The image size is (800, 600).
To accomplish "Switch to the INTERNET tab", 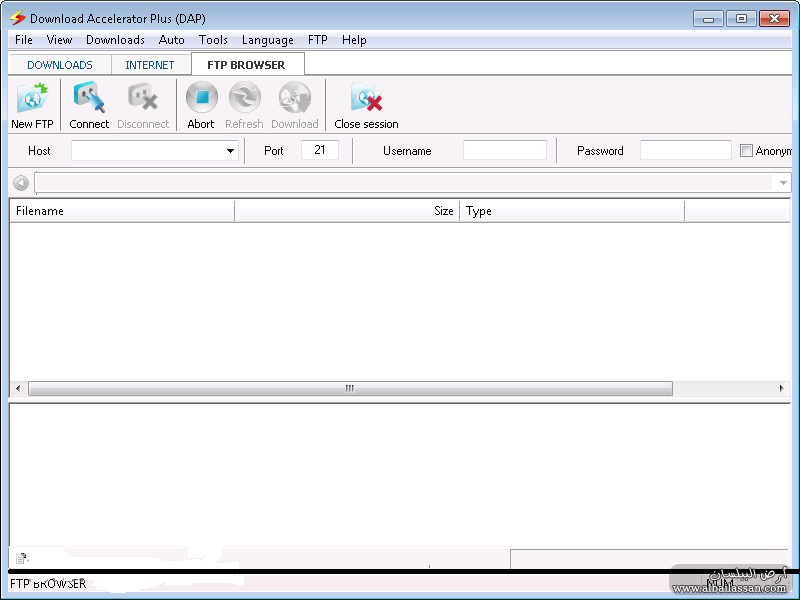I will (x=150, y=65).
